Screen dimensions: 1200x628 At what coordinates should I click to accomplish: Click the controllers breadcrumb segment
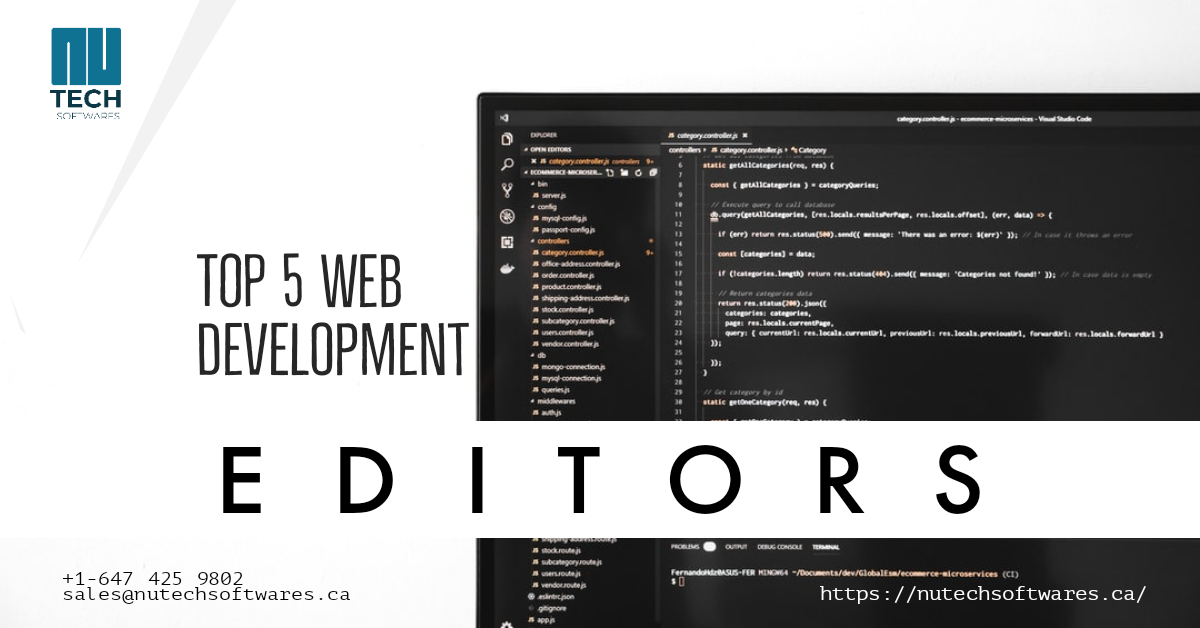(x=685, y=150)
